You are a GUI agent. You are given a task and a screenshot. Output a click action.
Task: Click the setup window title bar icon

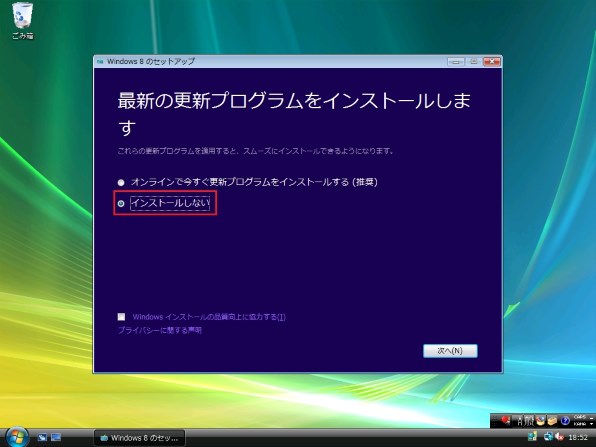click(x=100, y=61)
